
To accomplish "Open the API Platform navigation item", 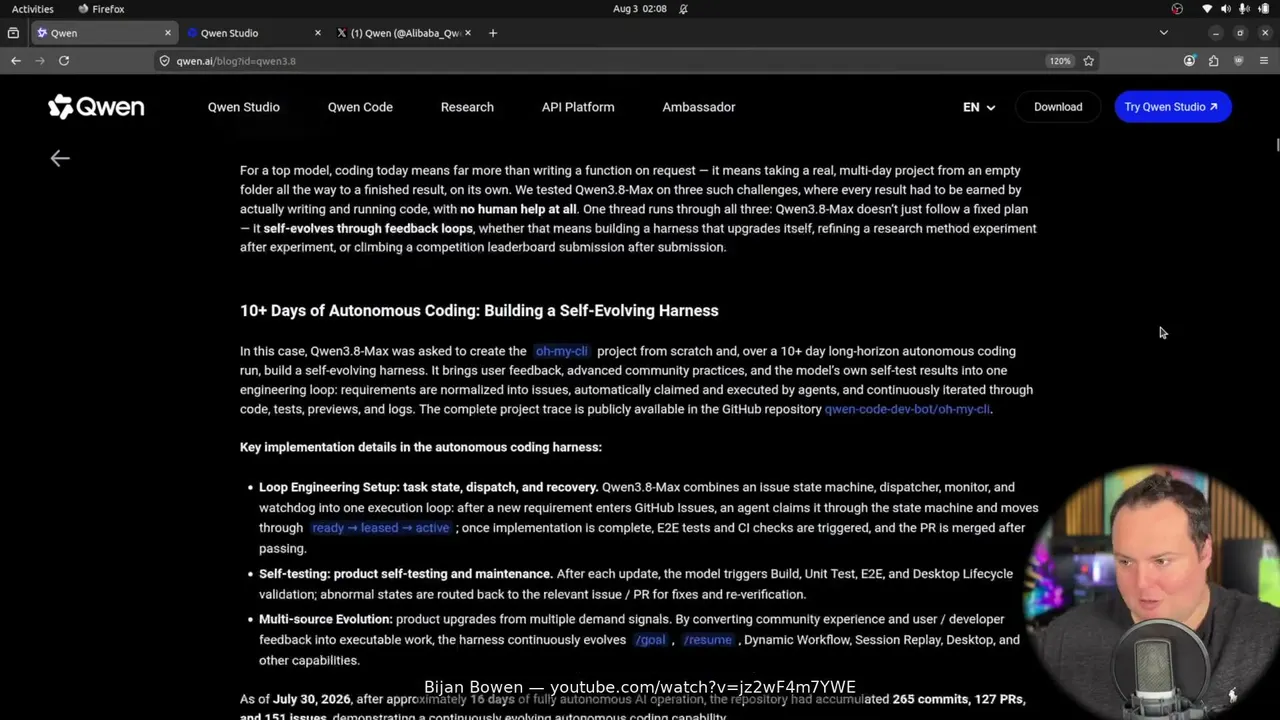I will point(578,107).
